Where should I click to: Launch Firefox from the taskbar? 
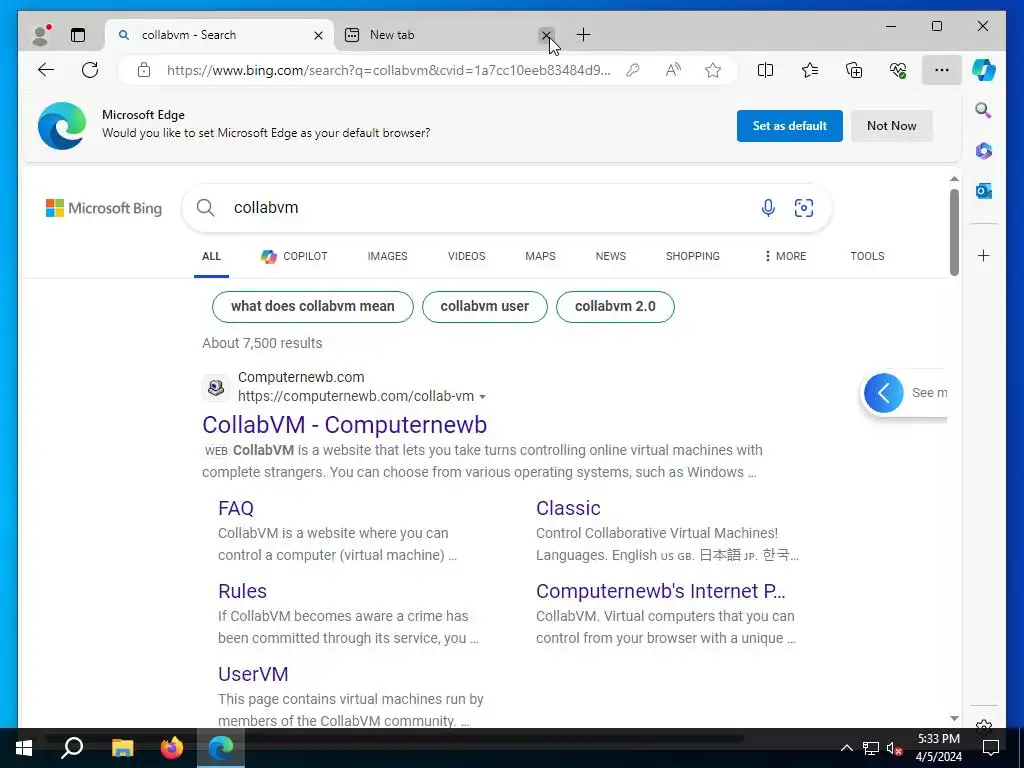[172, 748]
